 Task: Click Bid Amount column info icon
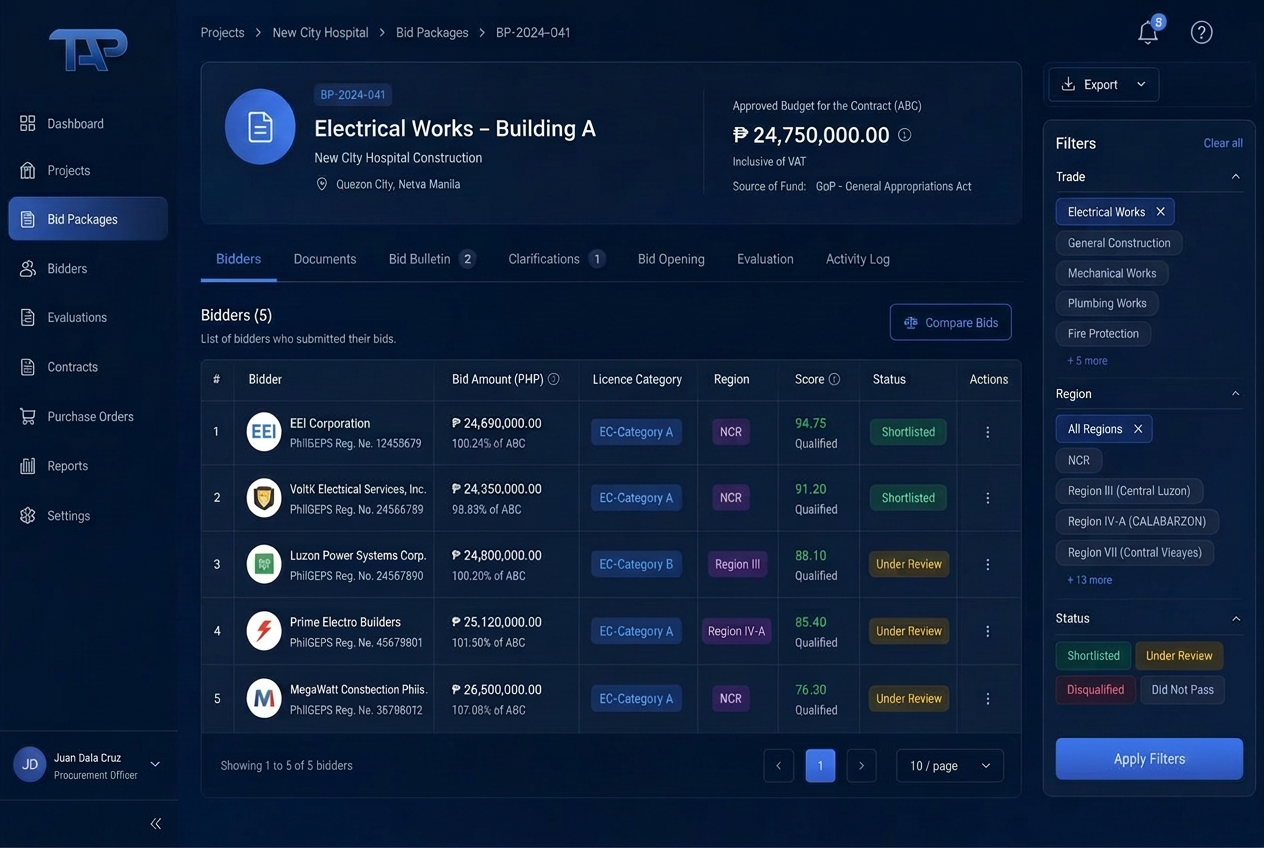pyautogui.click(x=554, y=380)
